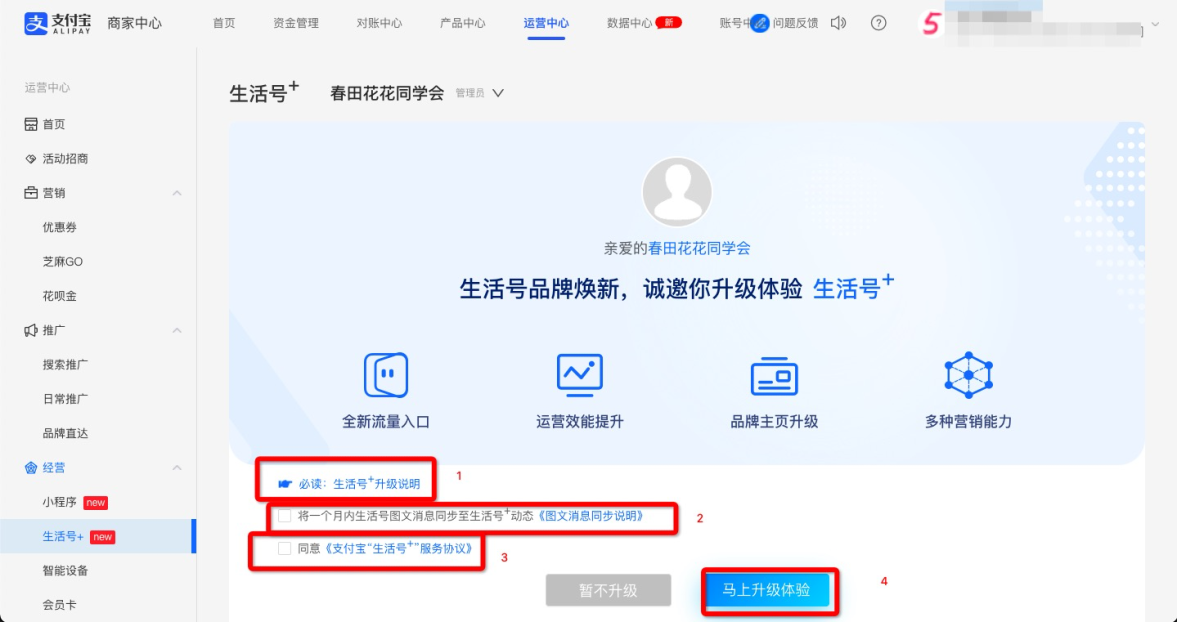Image resolution: width=1177 pixels, height=622 pixels.
Task: Click the new badge next to 小程序
Action: pyautogui.click(x=95, y=503)
